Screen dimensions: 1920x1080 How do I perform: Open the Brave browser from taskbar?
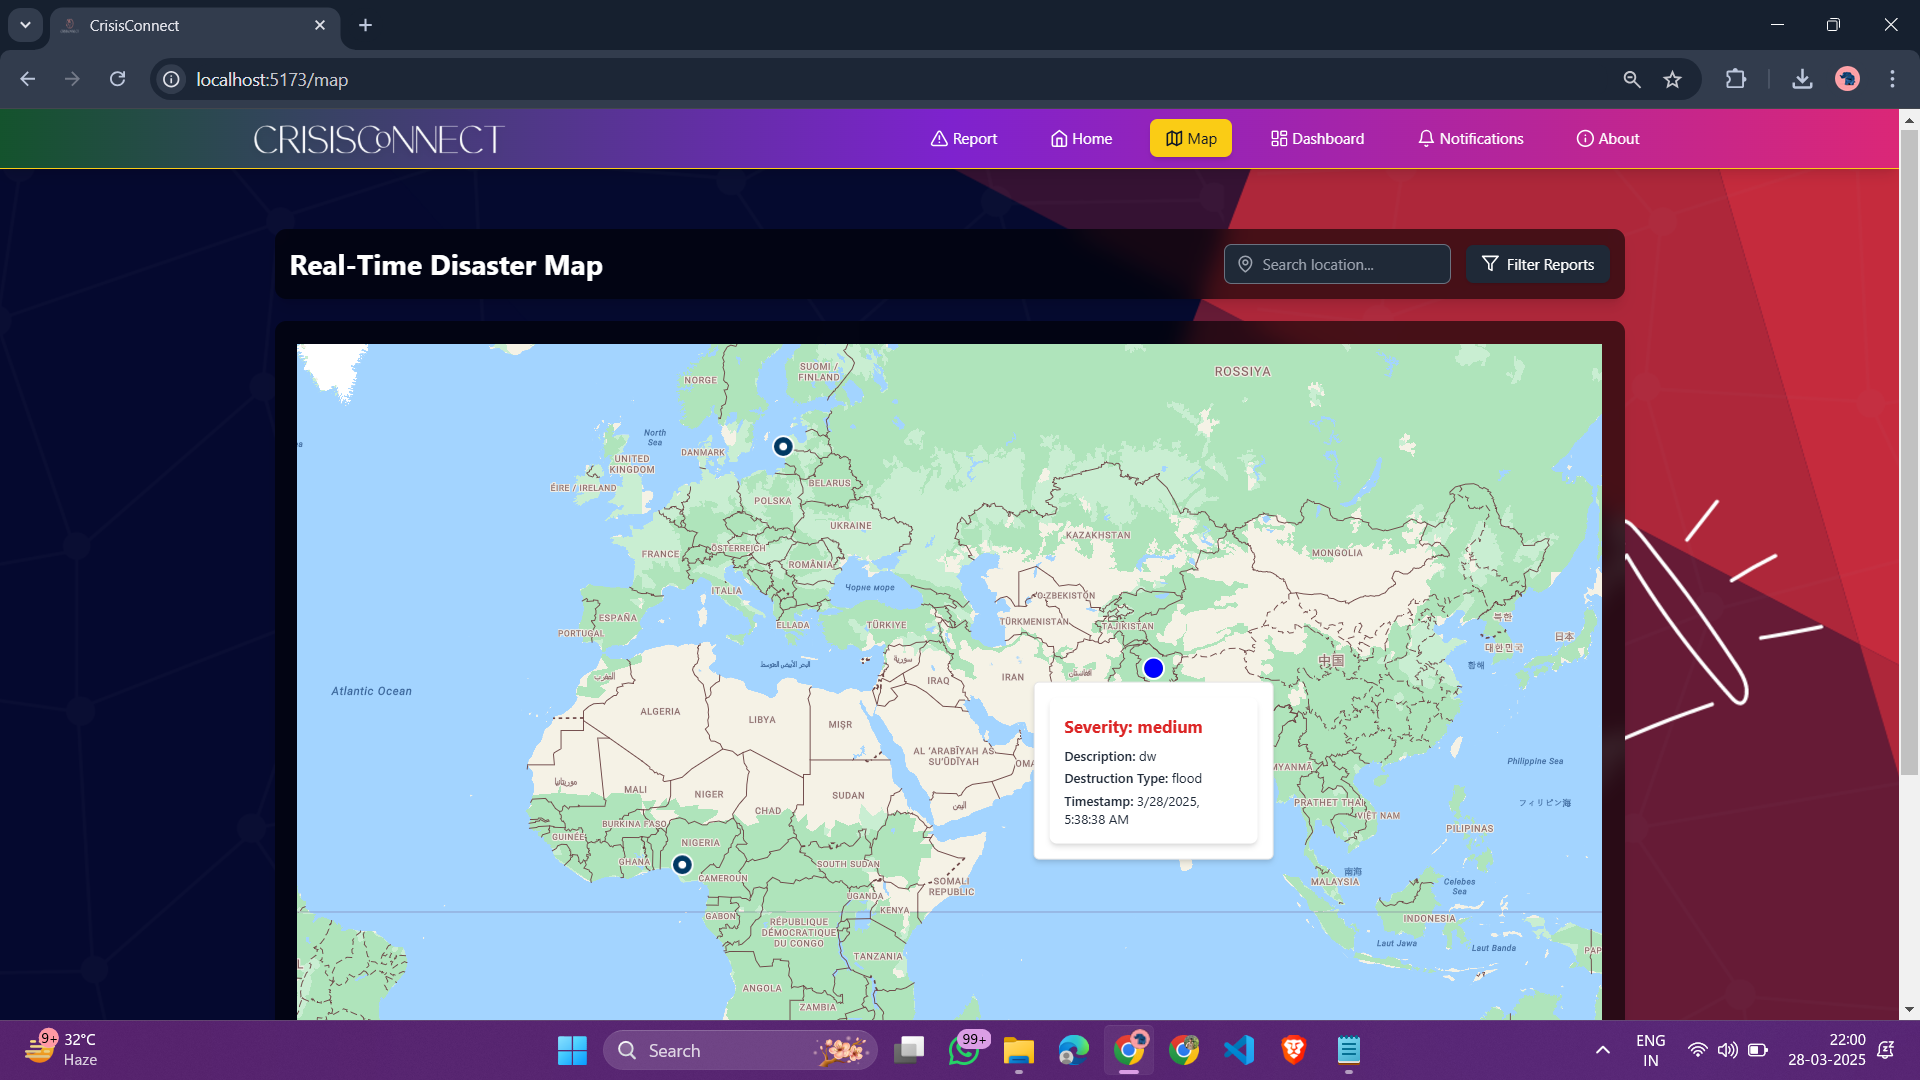pyautogui.click(x=1293, y=1050)
